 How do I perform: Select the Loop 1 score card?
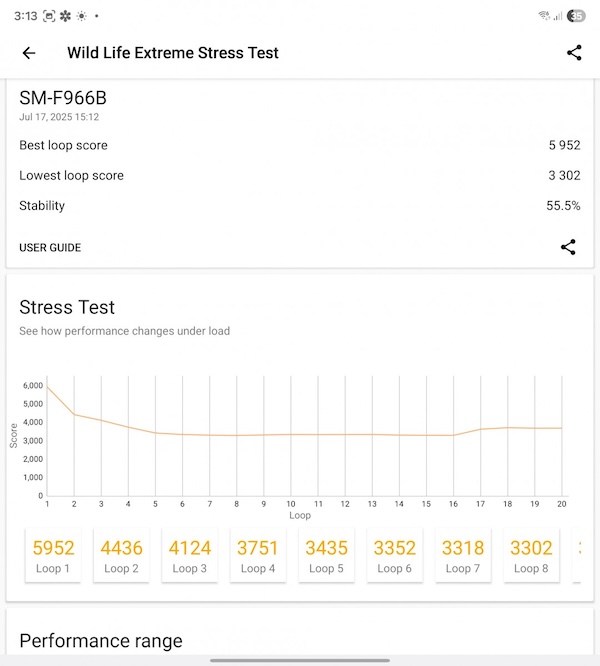coord(52,556)
